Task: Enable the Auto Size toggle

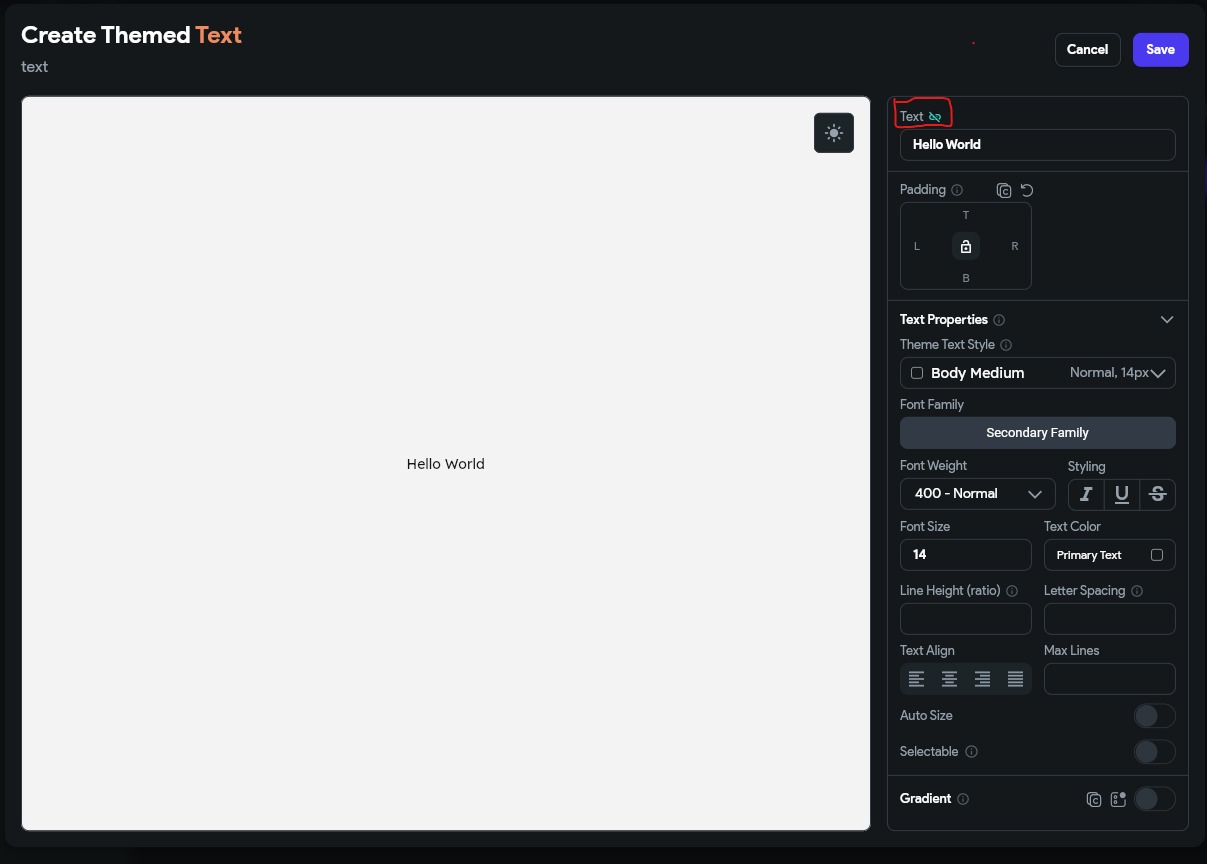Action: coord(1153,715)
